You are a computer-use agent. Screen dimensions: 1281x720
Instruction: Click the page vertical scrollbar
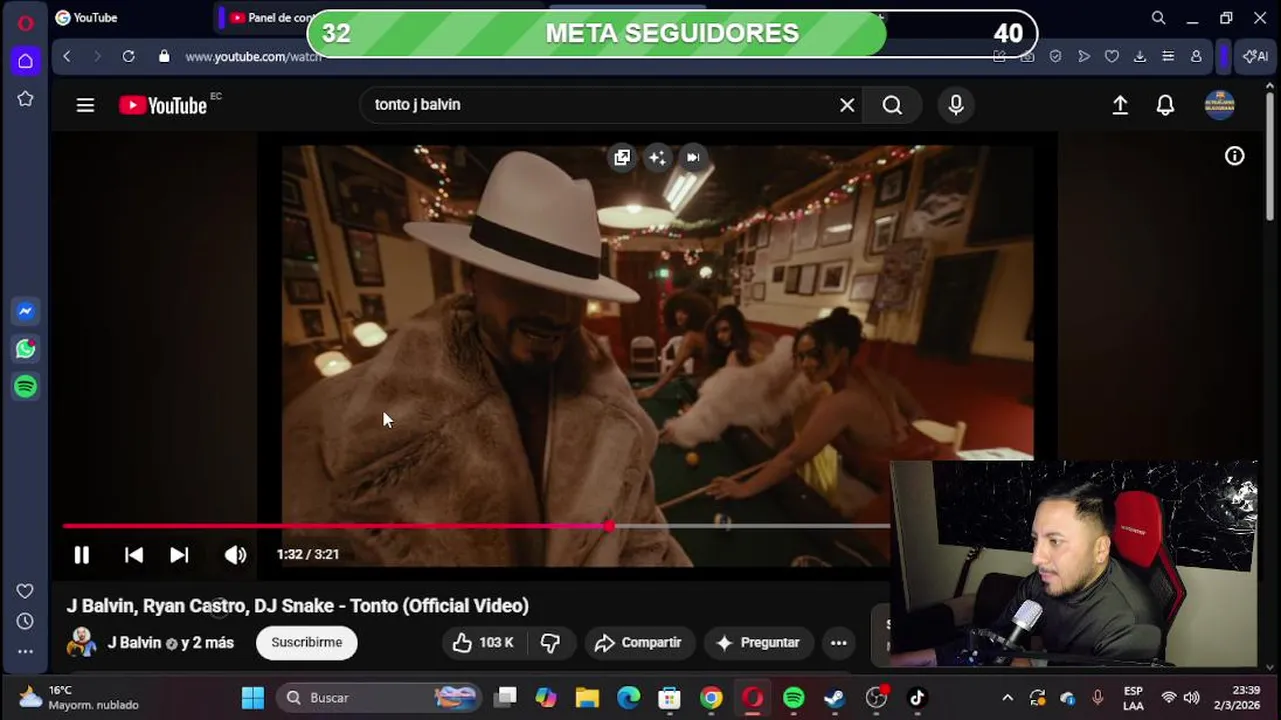[1270, 155]
